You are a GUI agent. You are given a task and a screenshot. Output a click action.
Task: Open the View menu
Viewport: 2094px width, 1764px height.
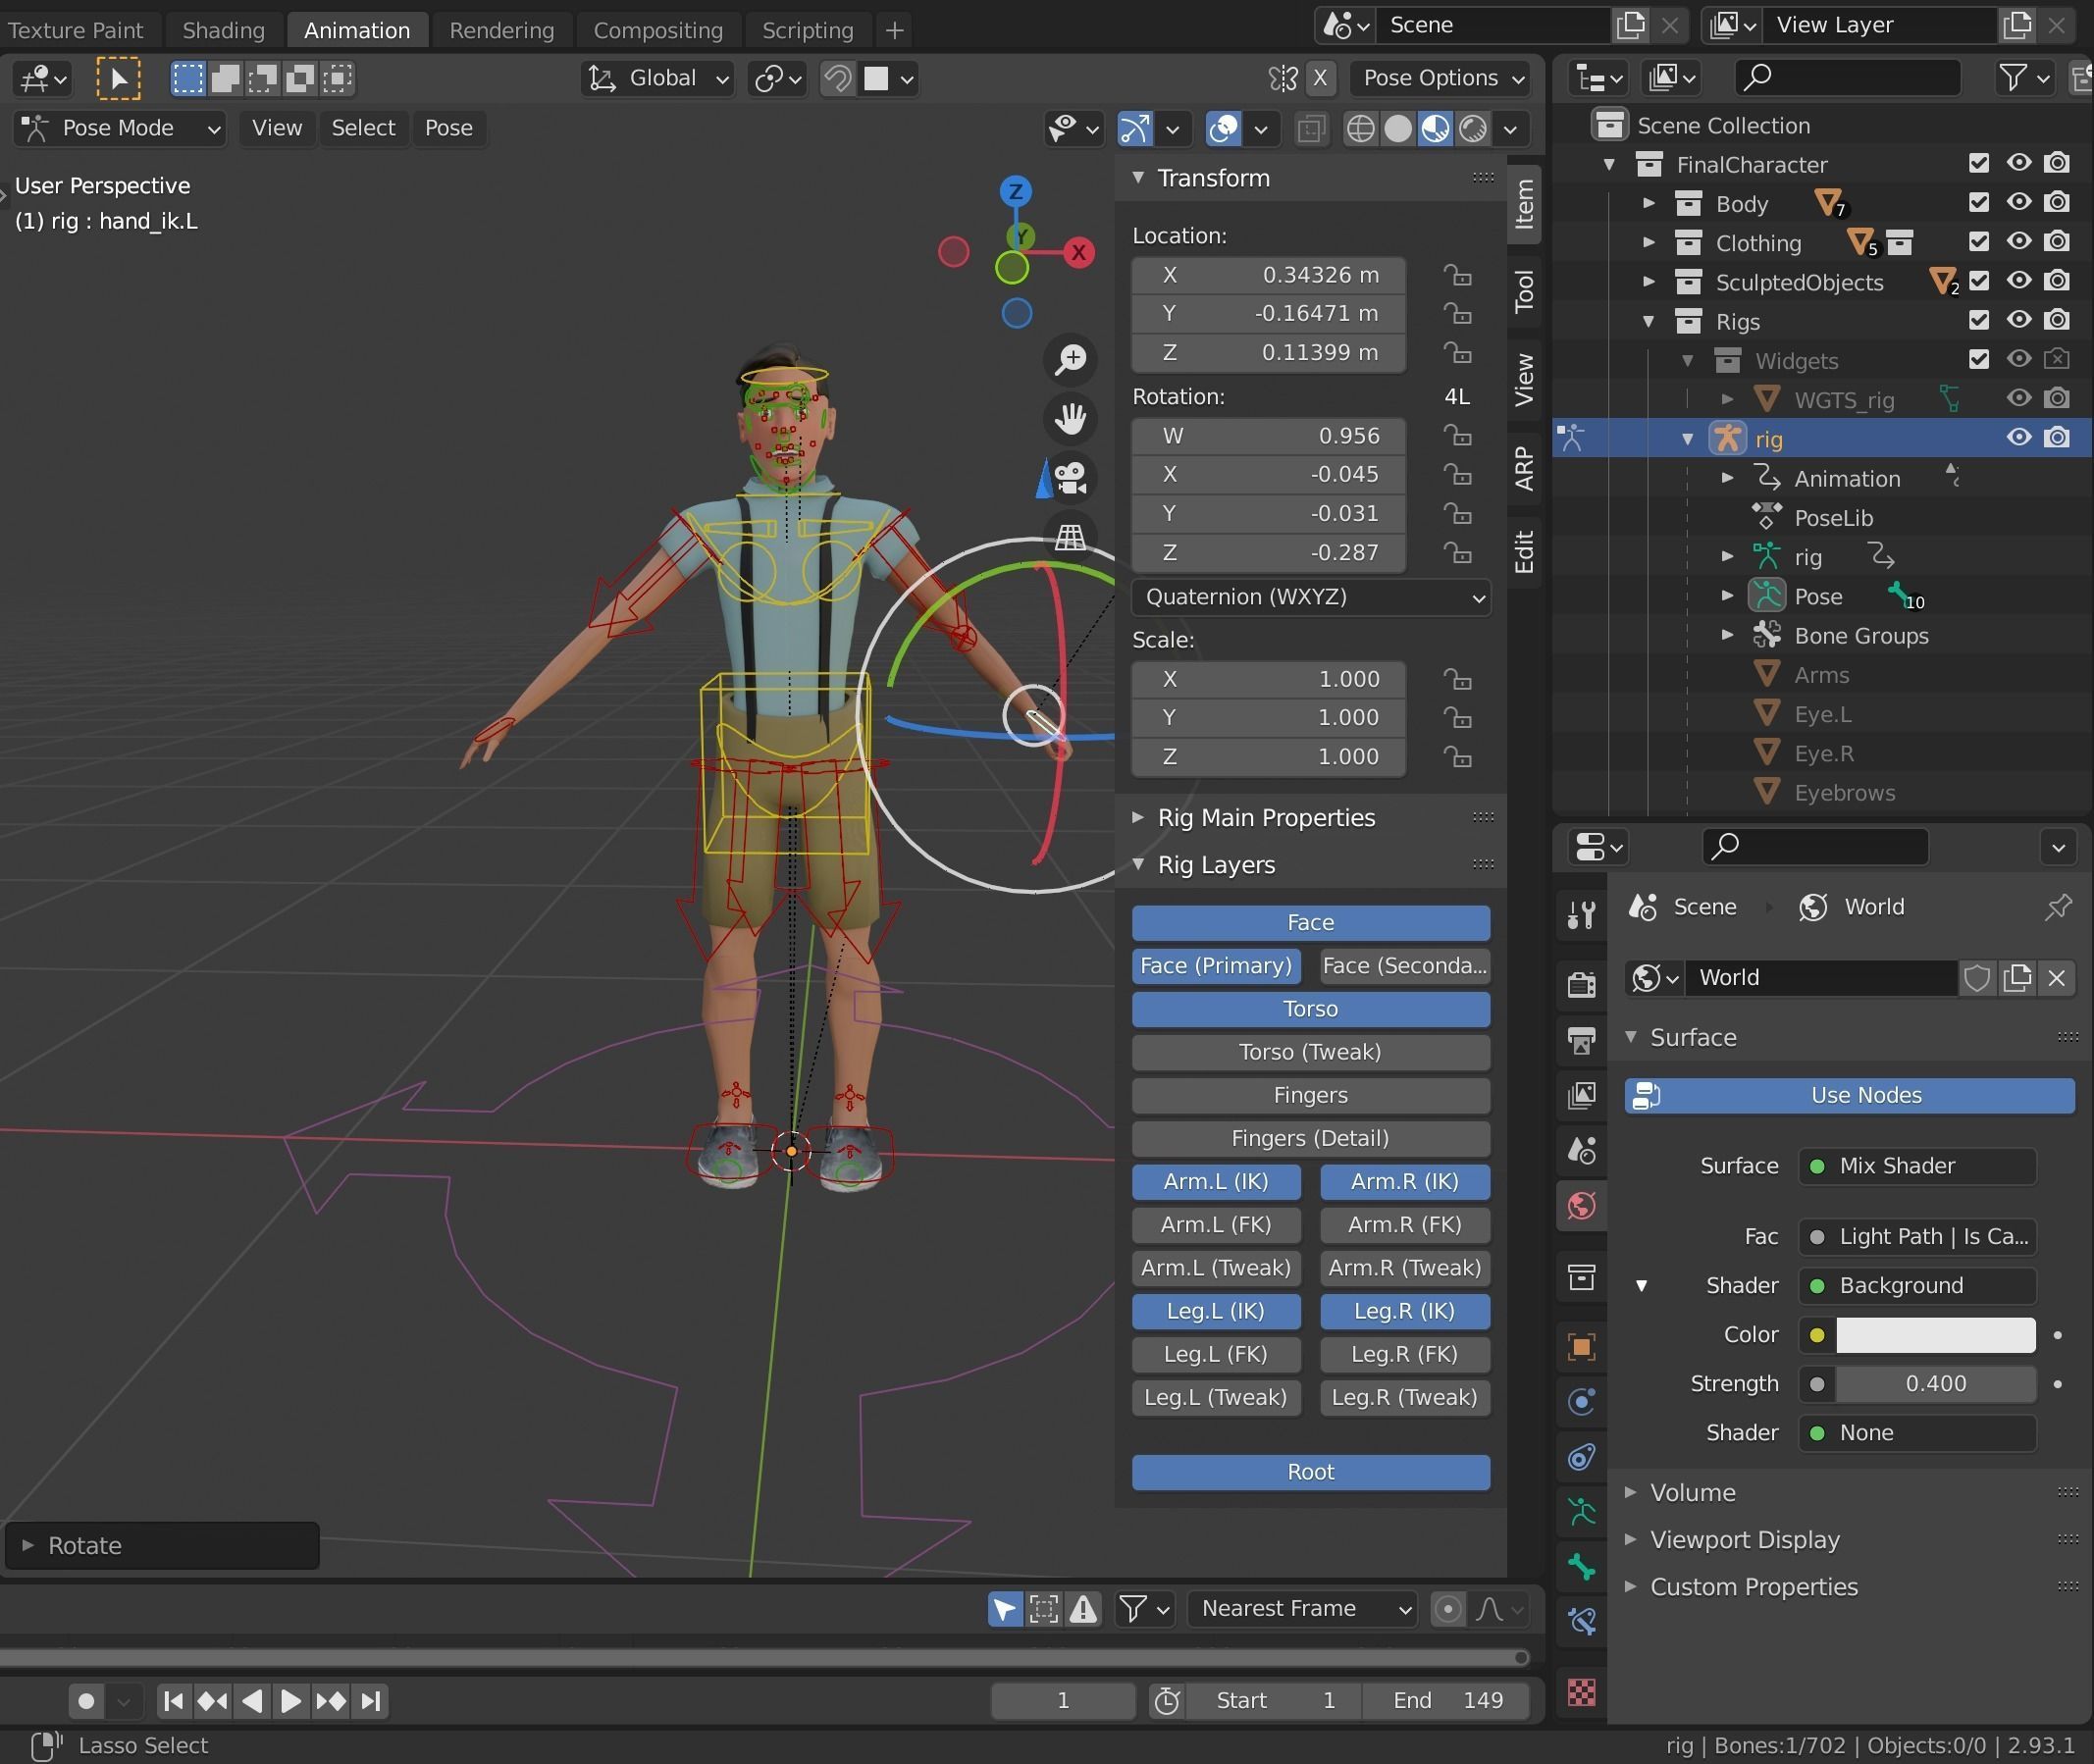pos(277,128)
